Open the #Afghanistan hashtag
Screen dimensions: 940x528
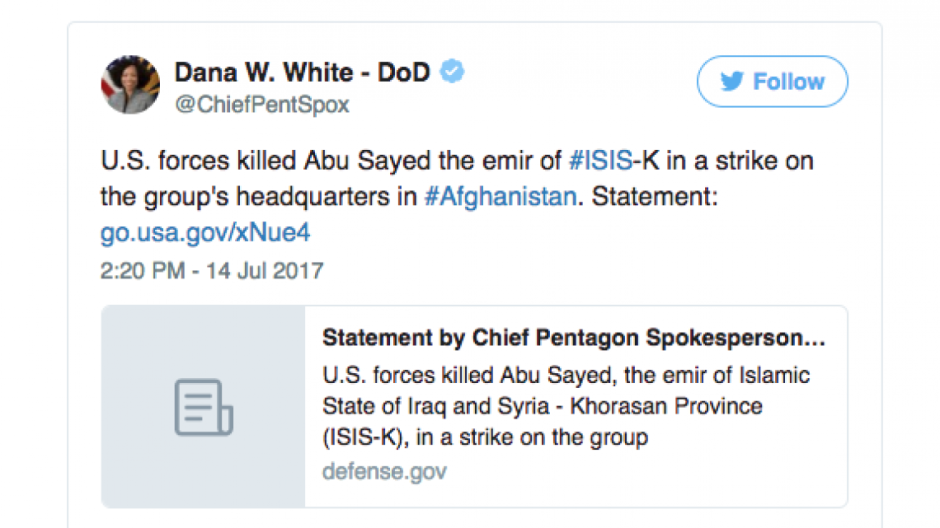(500, 196)
